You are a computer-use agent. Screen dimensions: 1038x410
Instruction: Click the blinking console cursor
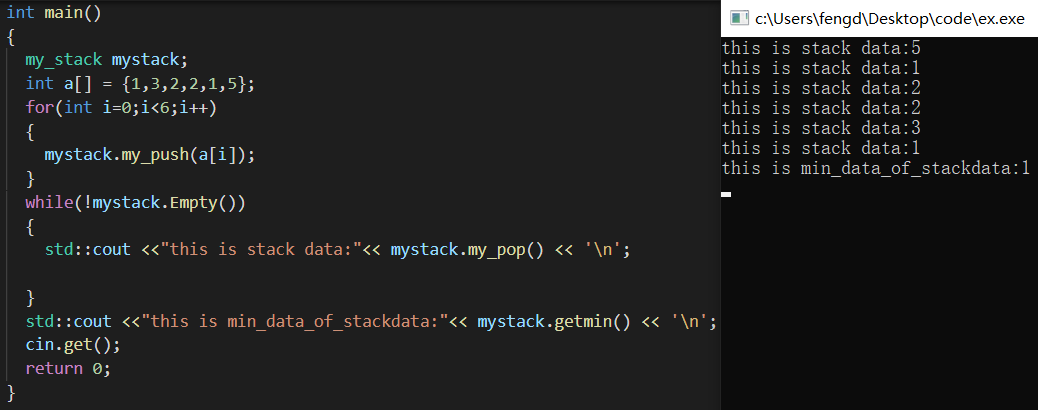tap(726, 194)
